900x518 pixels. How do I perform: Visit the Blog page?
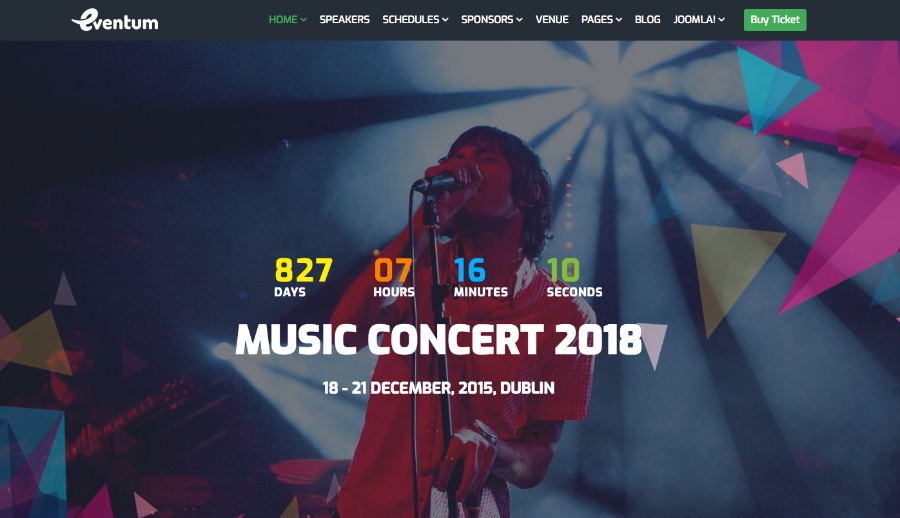coord(647,20)
